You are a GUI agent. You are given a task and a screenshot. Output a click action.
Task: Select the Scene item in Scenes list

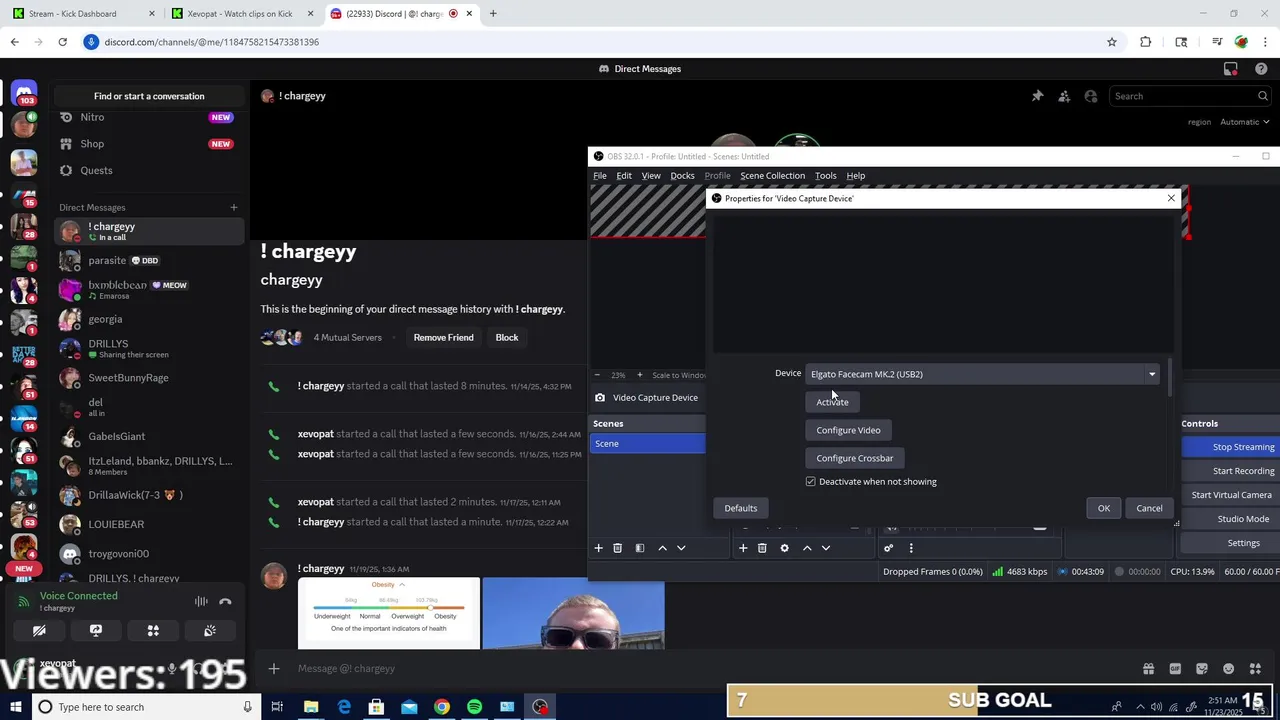648,444
